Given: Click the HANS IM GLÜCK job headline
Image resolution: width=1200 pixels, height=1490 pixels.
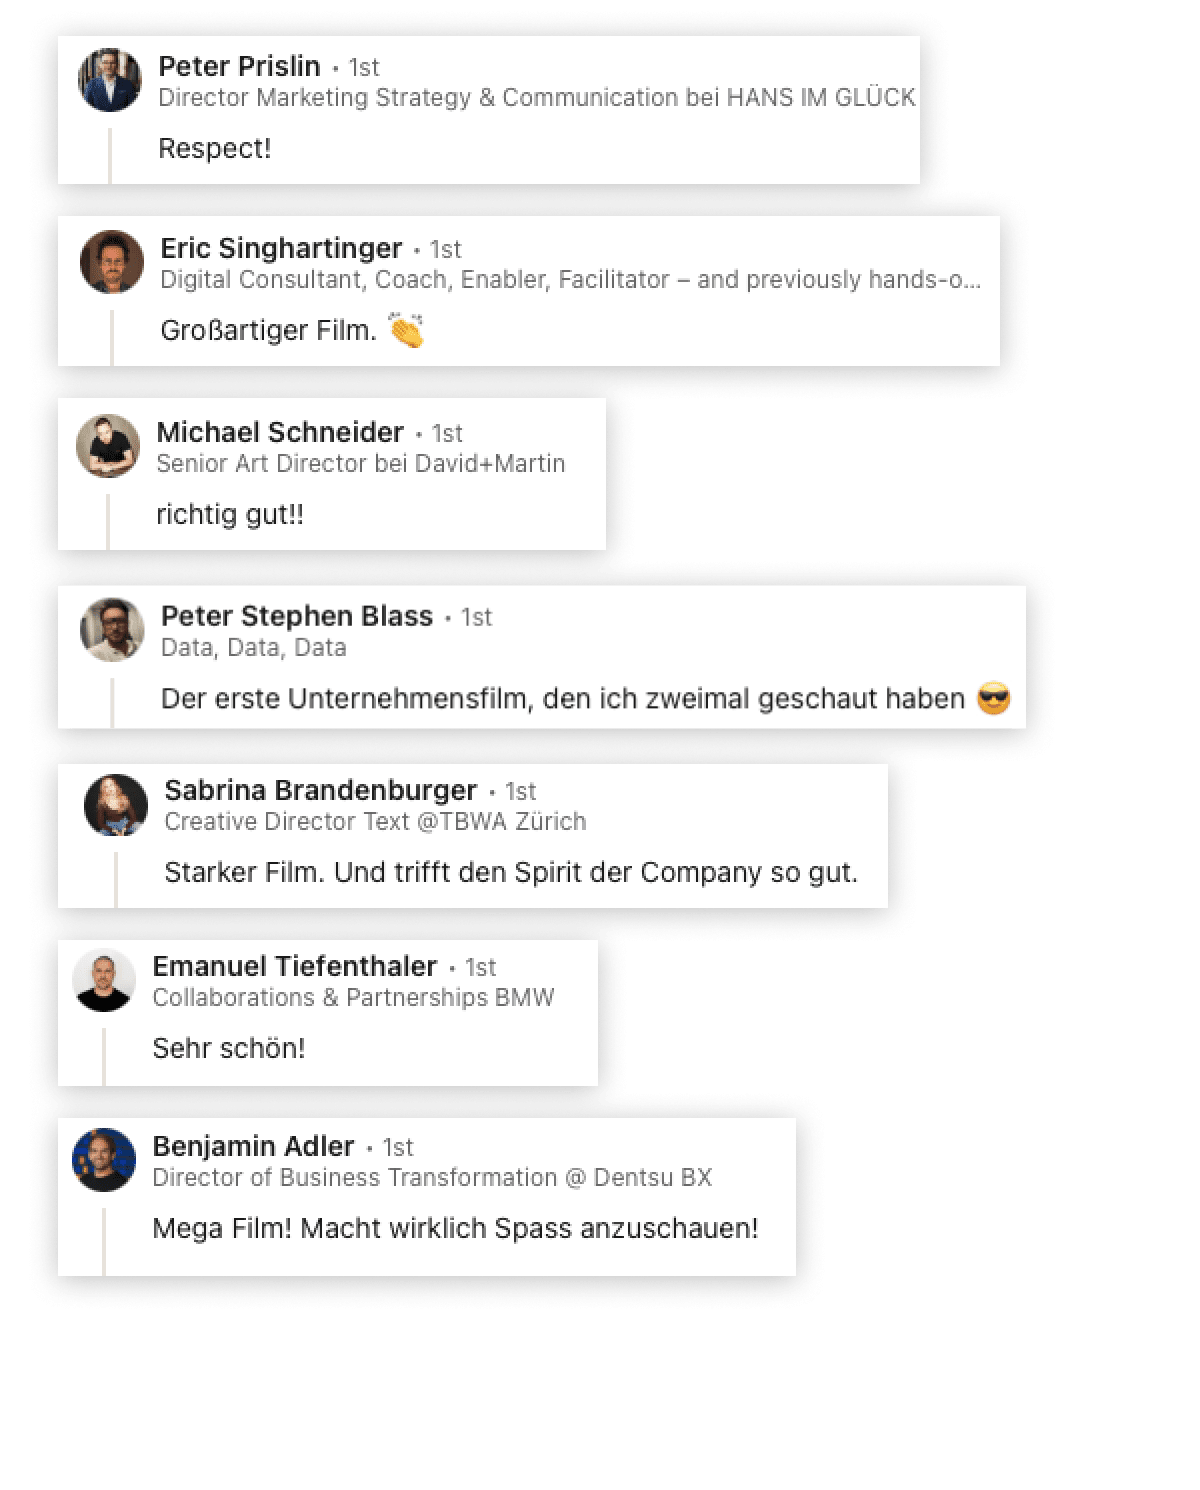Looking at the screenshot, I should pos(537,97).
